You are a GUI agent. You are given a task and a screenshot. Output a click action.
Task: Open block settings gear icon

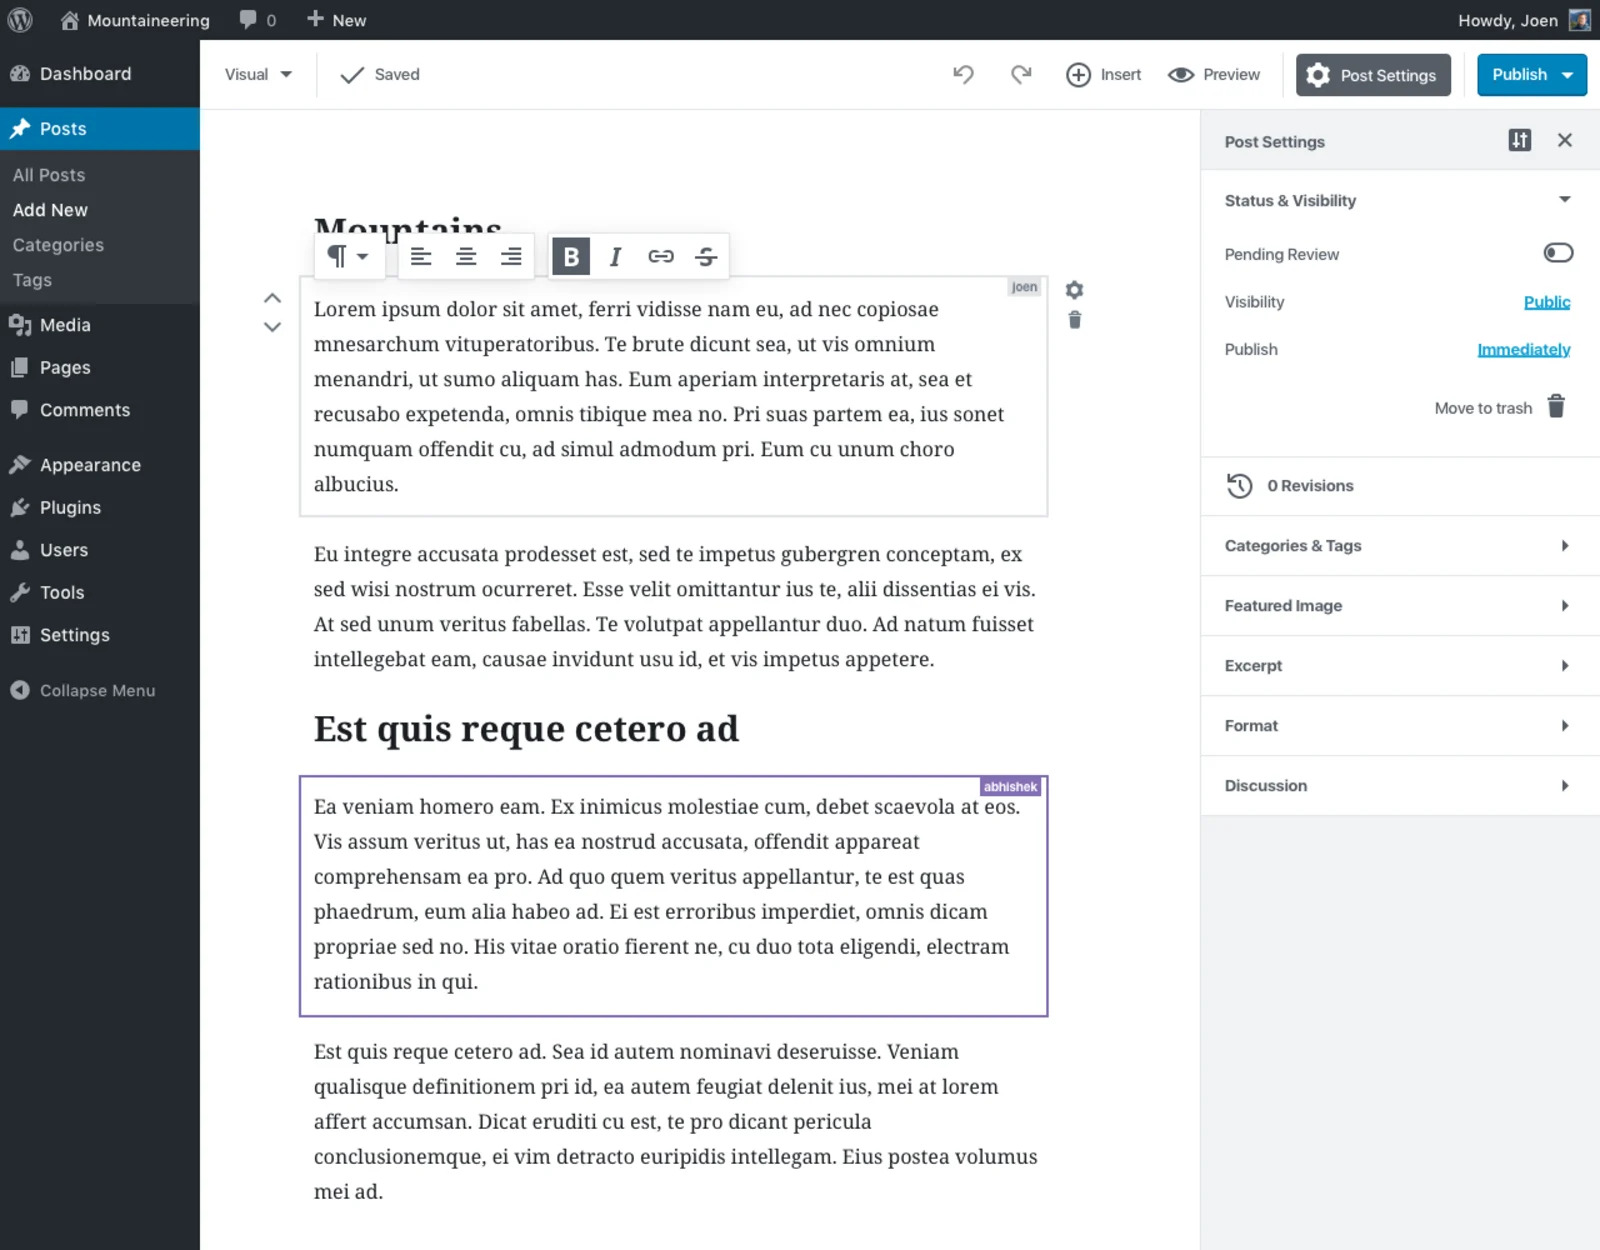(x=1074, y=290)
